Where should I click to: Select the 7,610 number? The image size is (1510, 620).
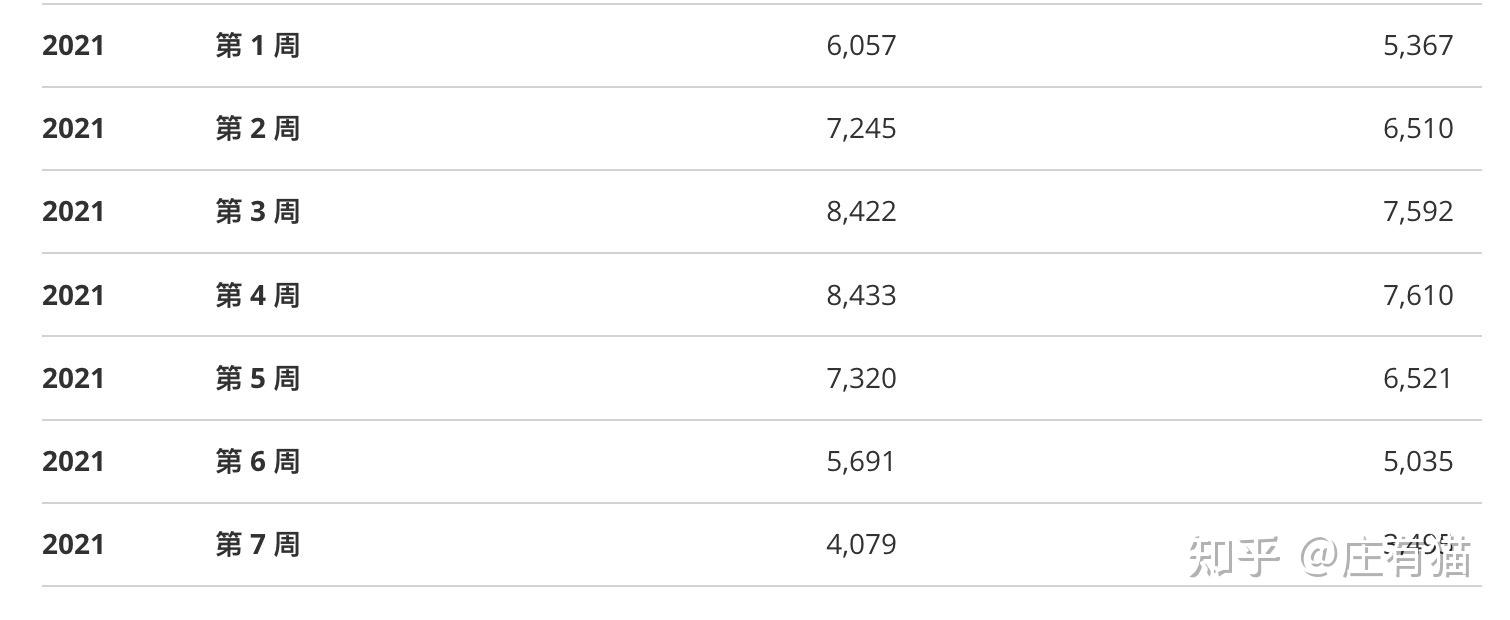tap(1417, 296)
